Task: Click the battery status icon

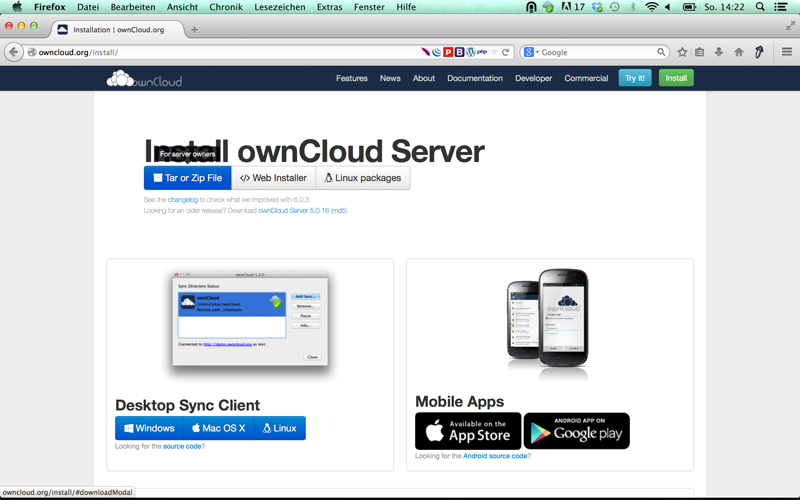Action: tap(689, 7)
